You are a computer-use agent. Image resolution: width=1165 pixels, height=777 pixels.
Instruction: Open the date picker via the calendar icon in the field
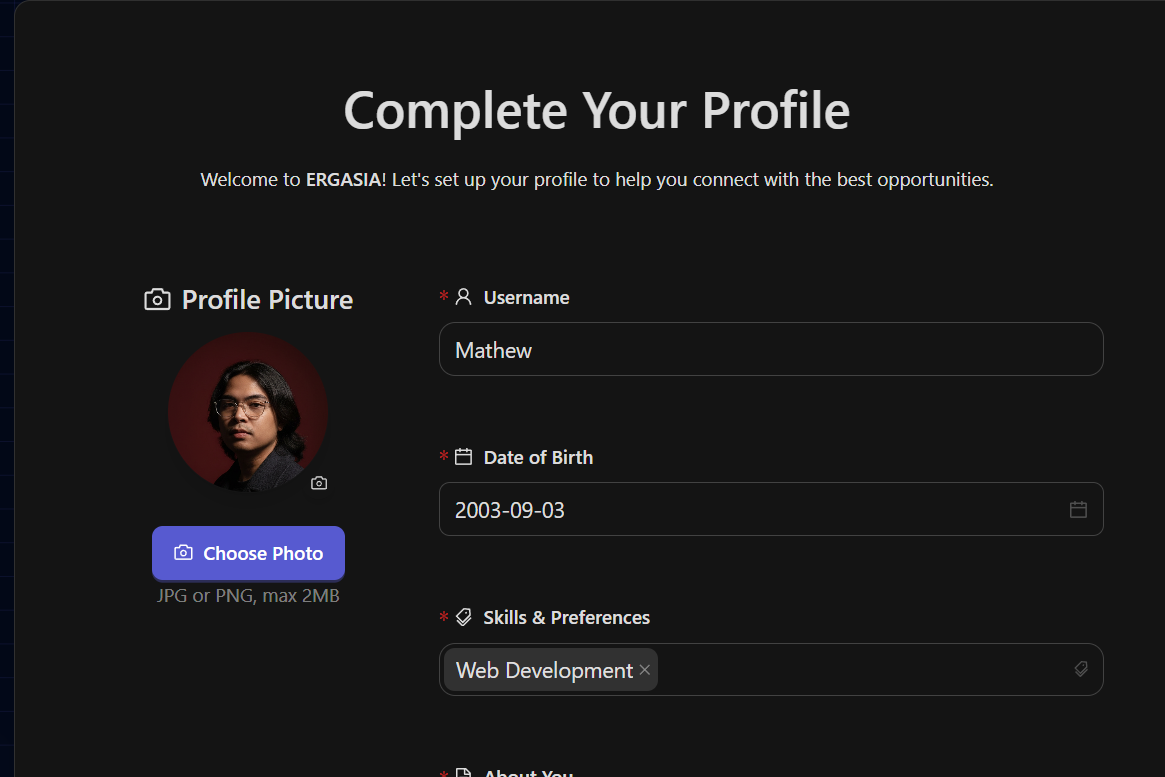(x=1078, y=509)
